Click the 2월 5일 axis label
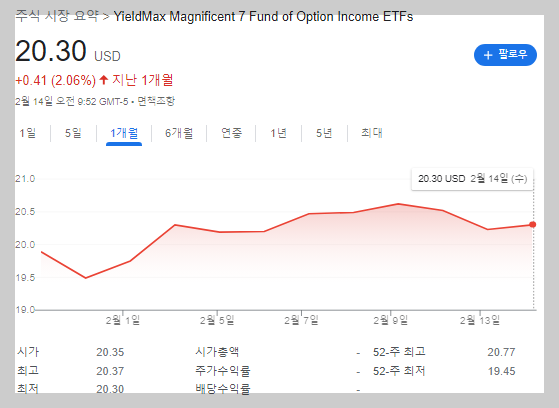Viewport: 559px width, 408px height. pos(217,320)
